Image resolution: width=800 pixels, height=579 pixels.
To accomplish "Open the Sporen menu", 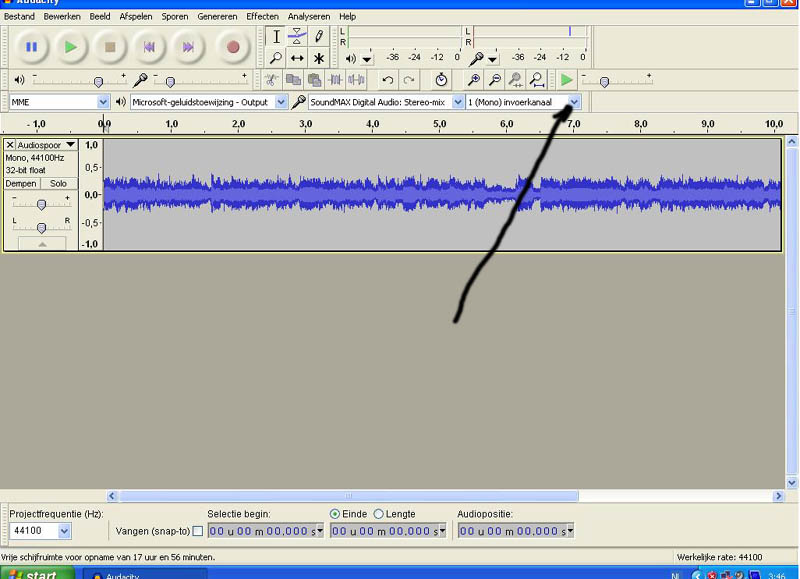I will (175, 16).
